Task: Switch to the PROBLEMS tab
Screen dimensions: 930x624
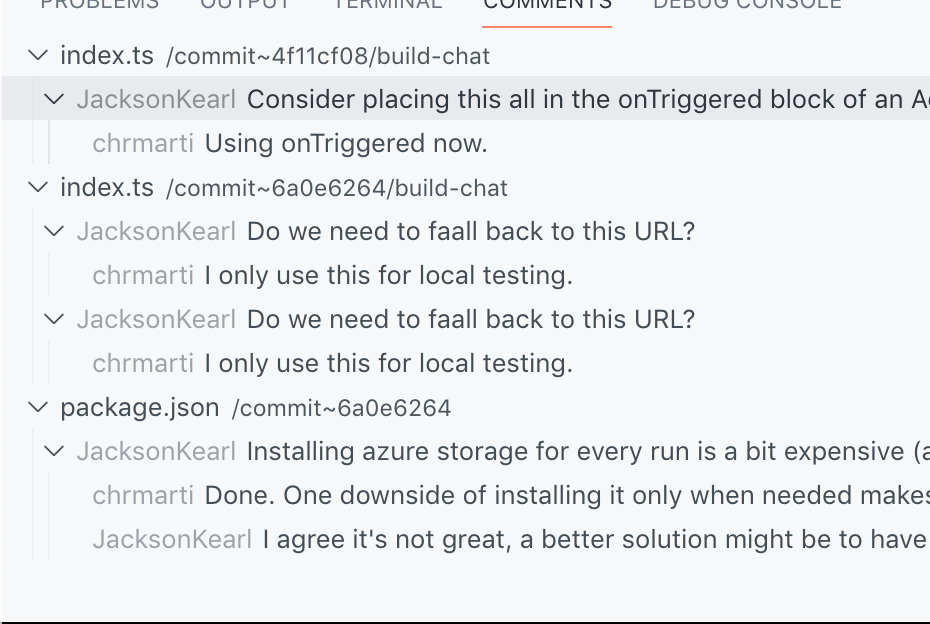Action: (99, 5)
